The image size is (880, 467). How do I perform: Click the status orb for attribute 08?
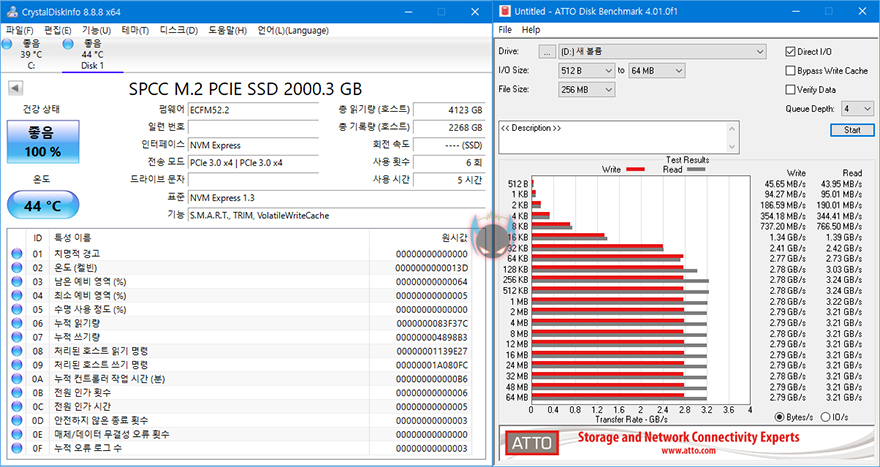point(17,351)
